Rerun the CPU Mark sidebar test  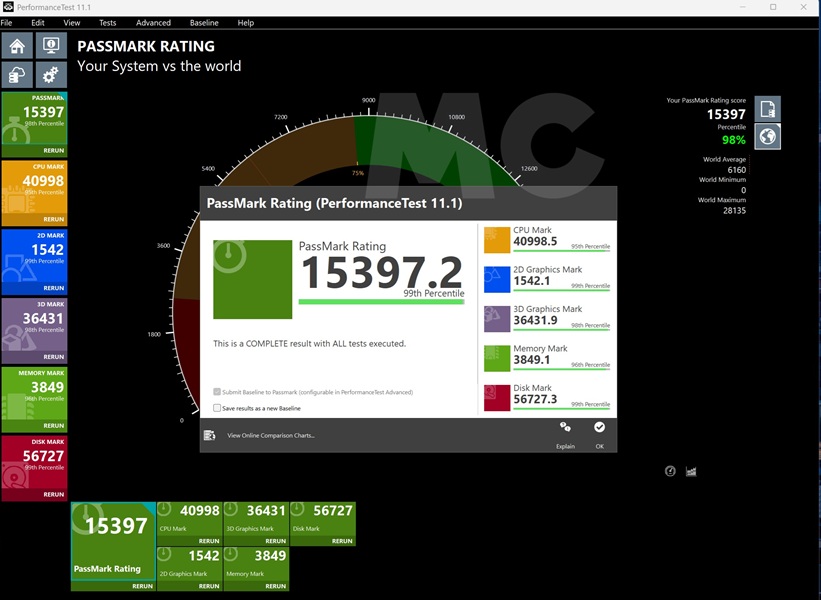point(53,219)
